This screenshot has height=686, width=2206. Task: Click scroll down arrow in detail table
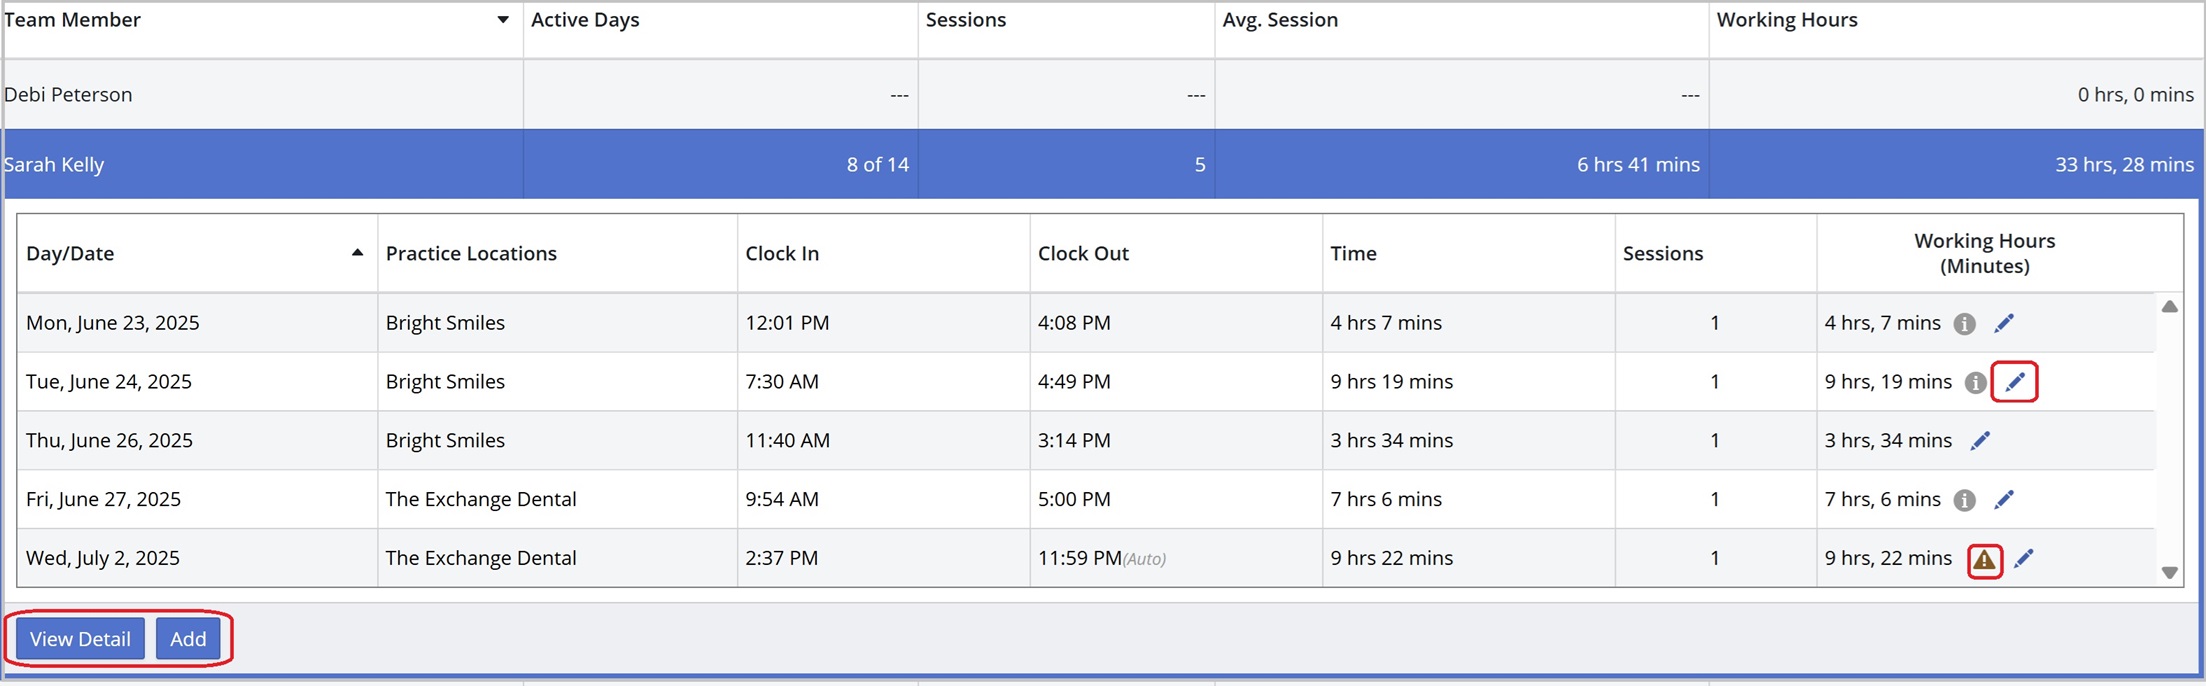tap(2169, 573)
